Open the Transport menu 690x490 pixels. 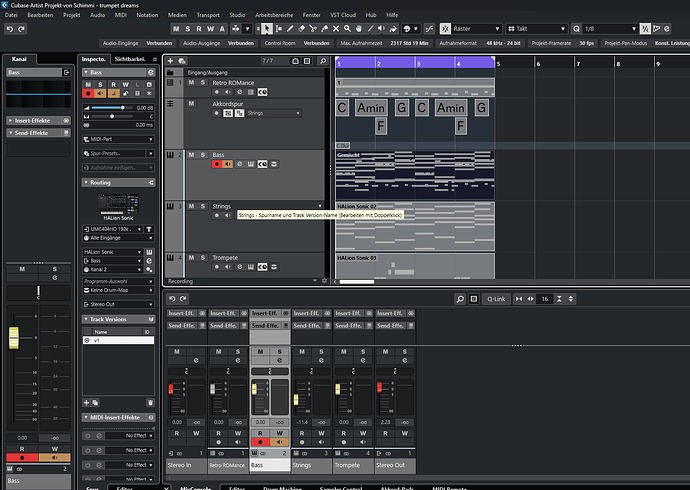207,16
